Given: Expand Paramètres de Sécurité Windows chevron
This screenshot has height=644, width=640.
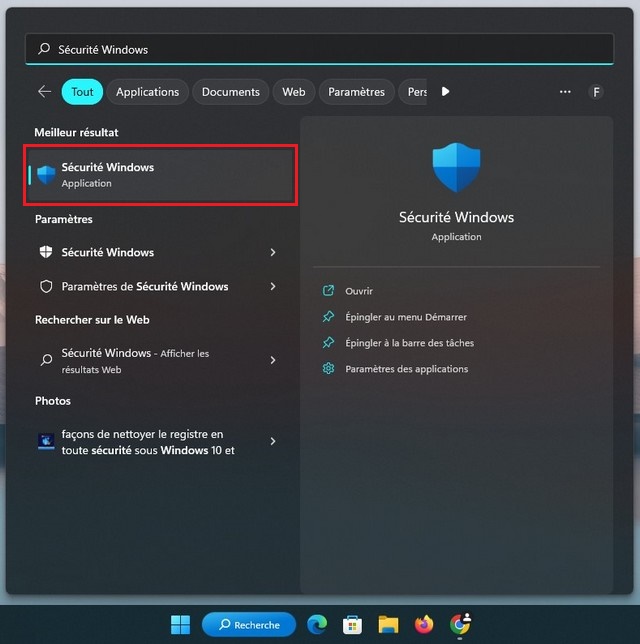Looking at the screenshot, I should click(x=272, y=287).
